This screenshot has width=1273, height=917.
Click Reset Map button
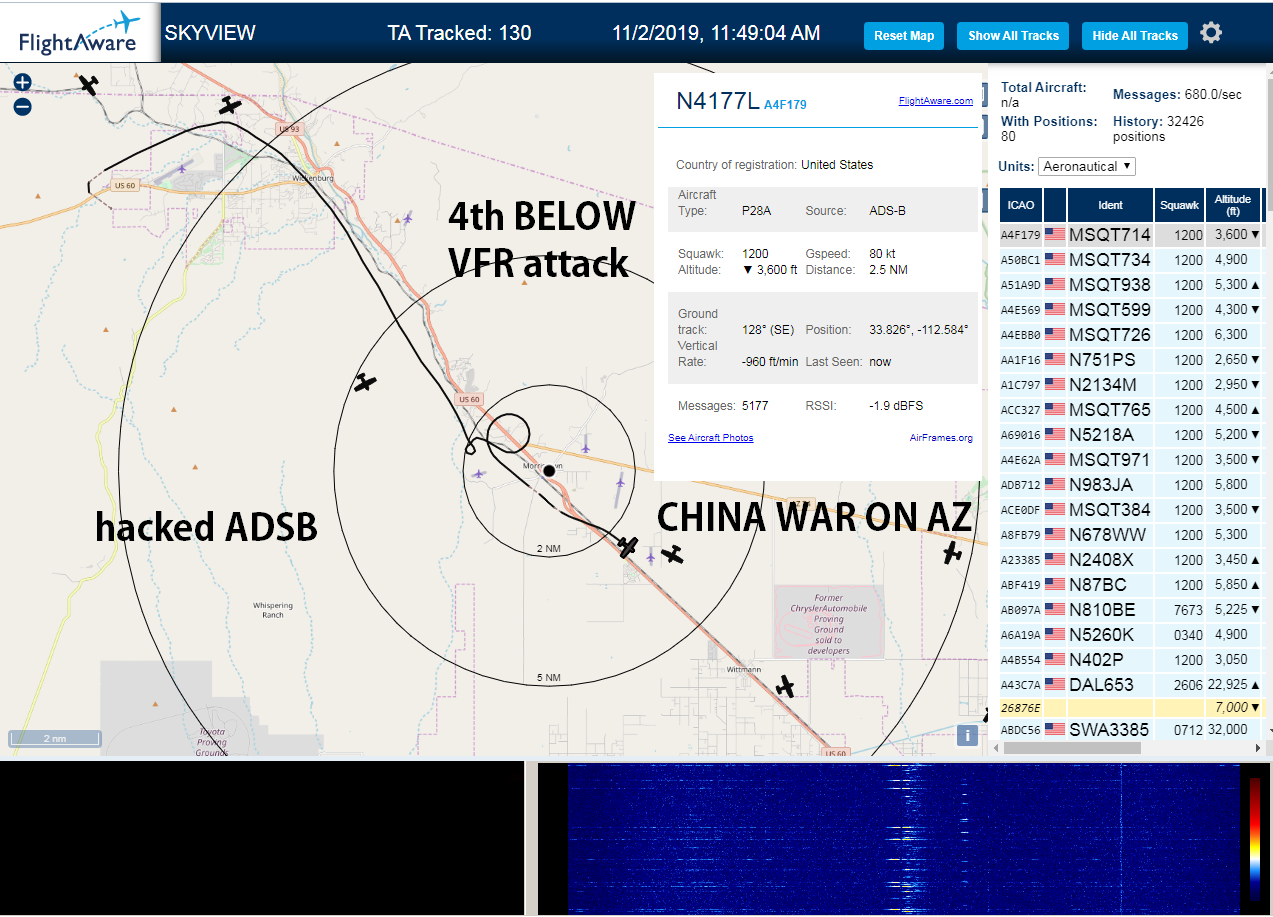(x=904, y=35)
